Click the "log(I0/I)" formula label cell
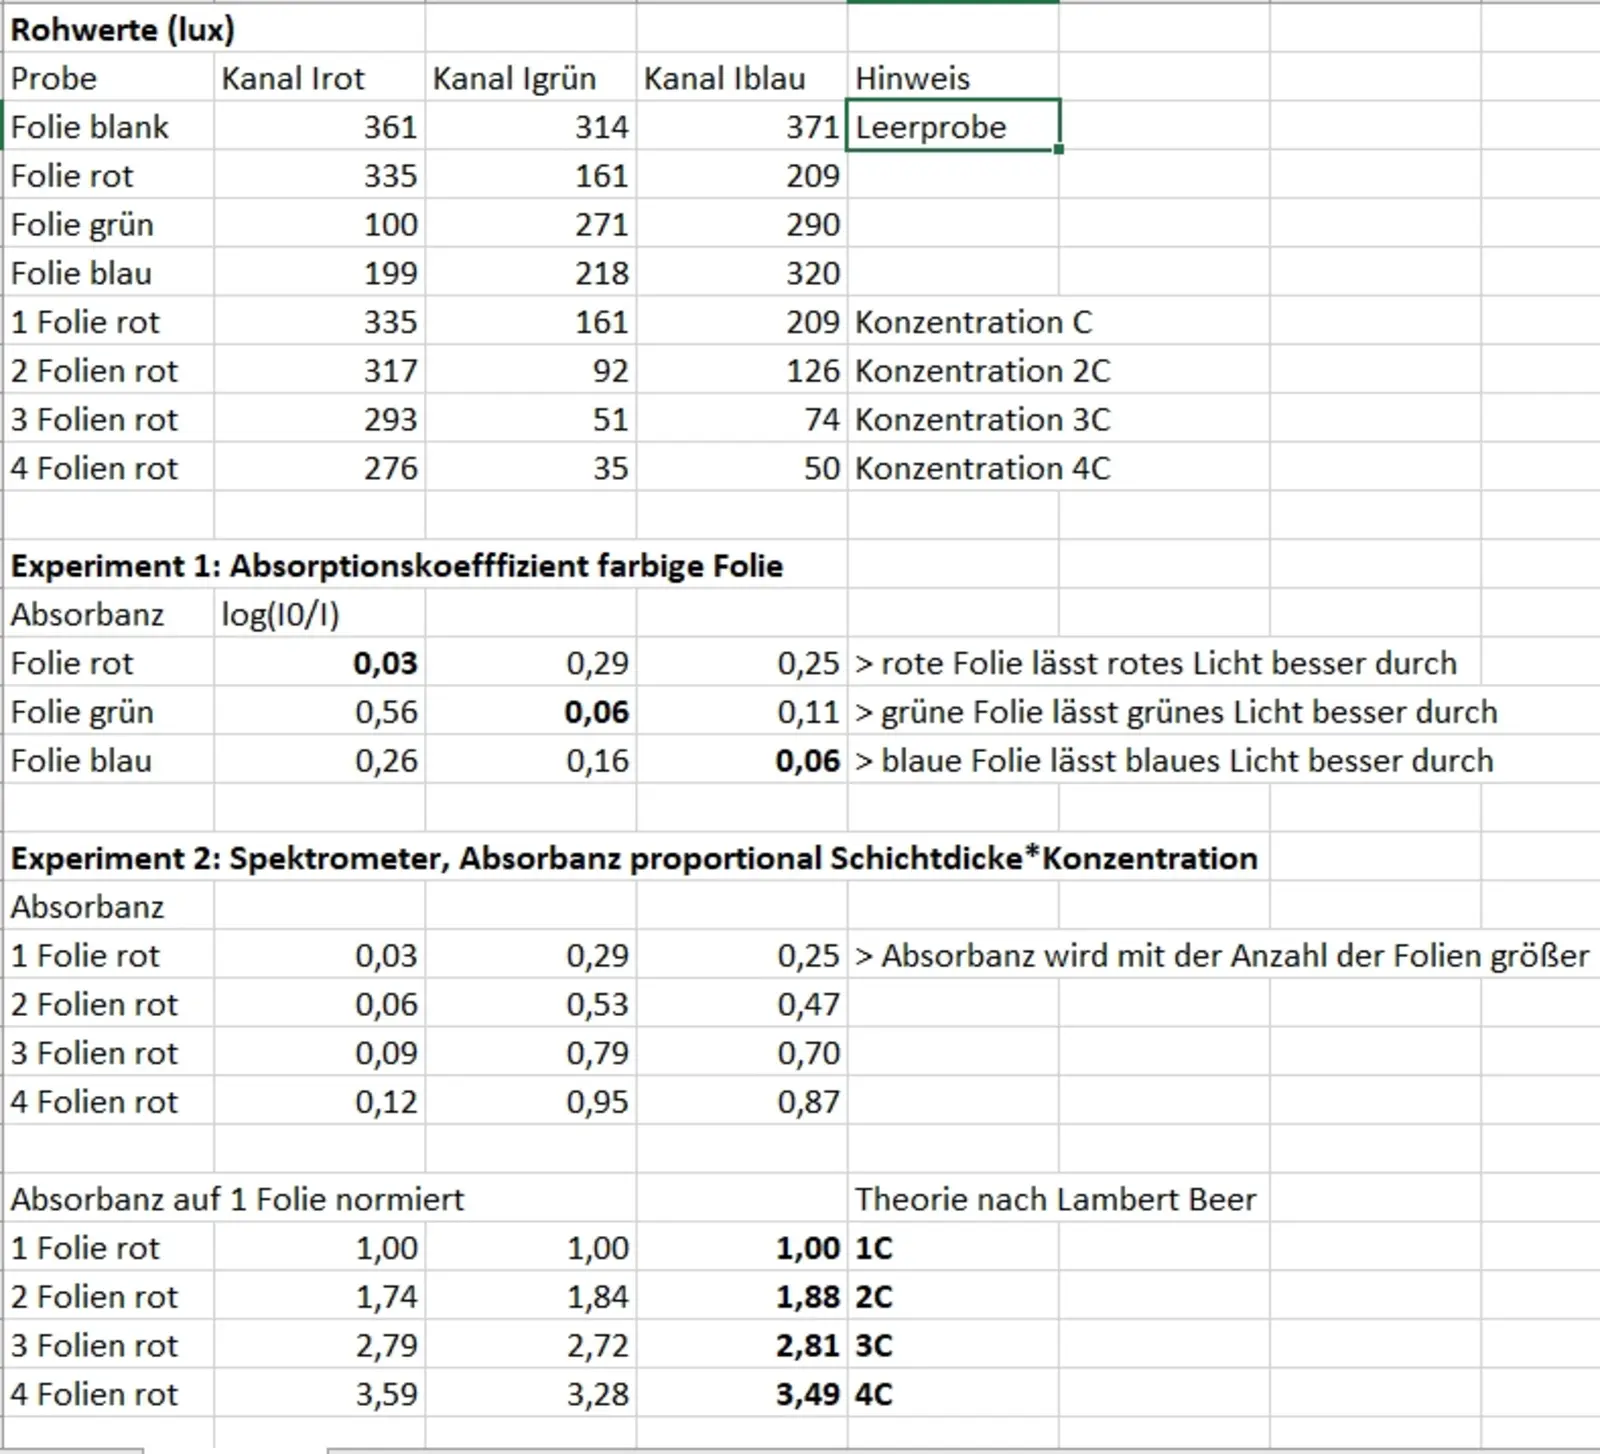Viewport: 1600px width, 1454px height. point(280,614)
